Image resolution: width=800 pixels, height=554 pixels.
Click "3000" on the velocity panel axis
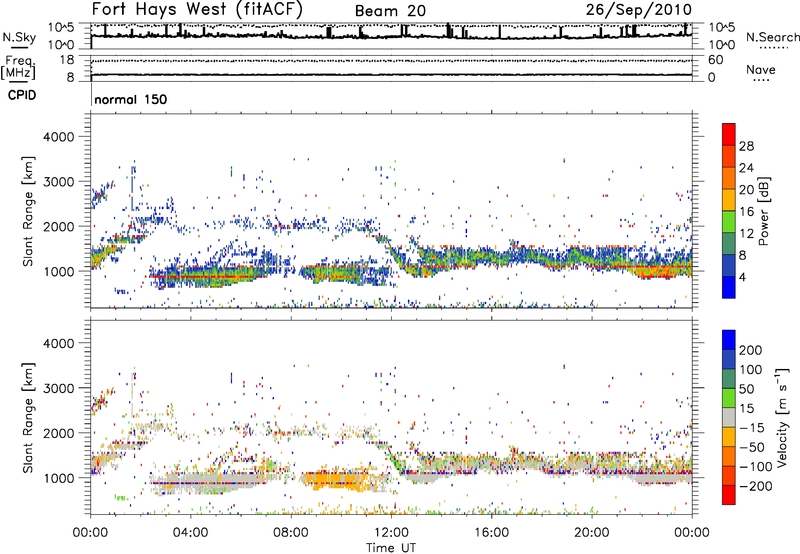coord(59,388)
